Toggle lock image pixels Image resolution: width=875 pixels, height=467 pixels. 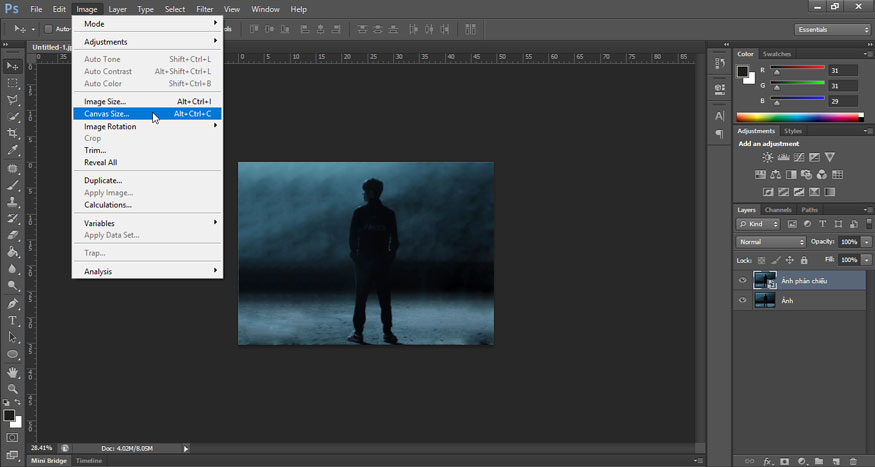click(x=776, y=260)
